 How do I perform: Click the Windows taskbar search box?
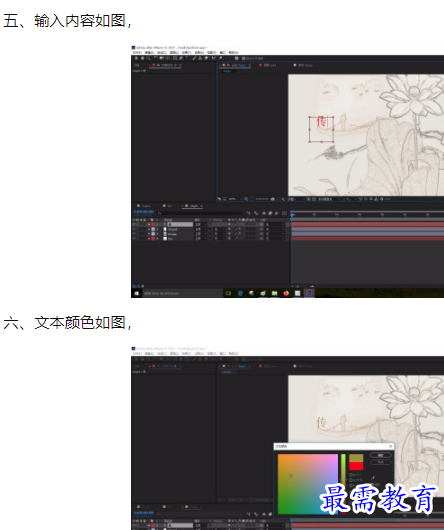tap(183, 293)
